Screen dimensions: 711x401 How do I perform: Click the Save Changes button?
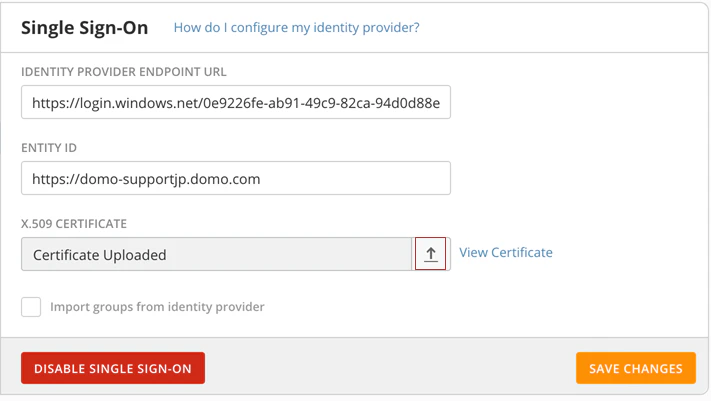pos(636,368)
